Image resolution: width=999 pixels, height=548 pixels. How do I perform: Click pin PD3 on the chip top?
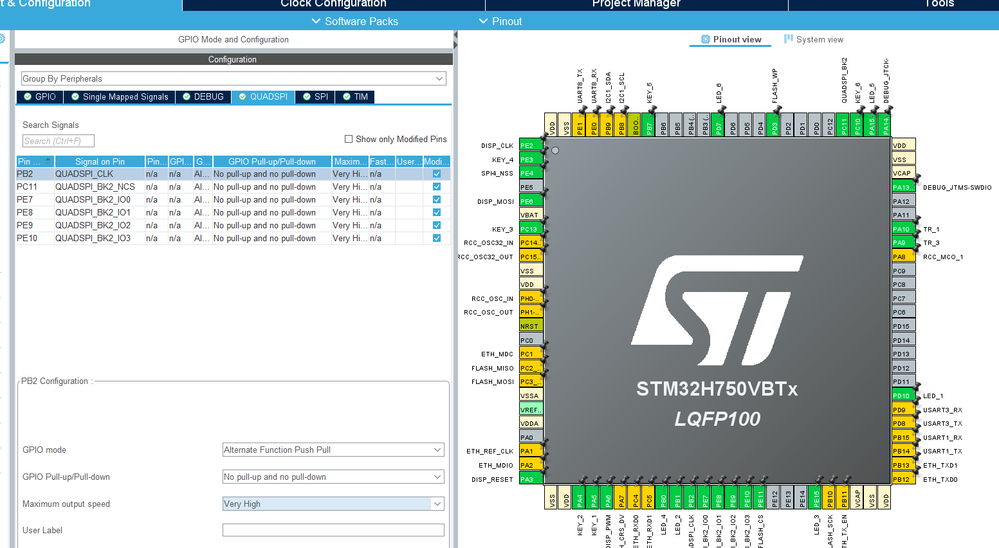774,125
